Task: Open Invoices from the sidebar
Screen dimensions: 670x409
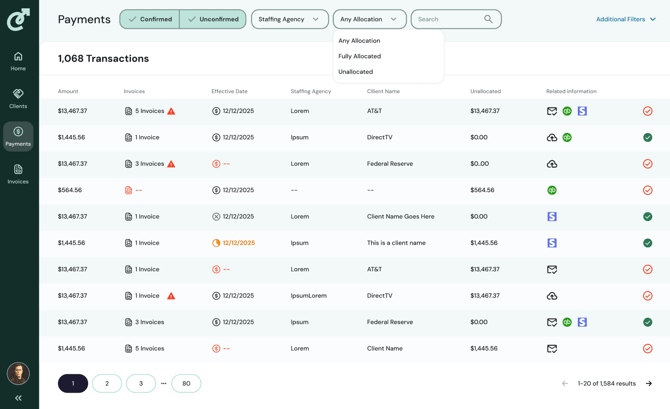Action: coord(18,174)
